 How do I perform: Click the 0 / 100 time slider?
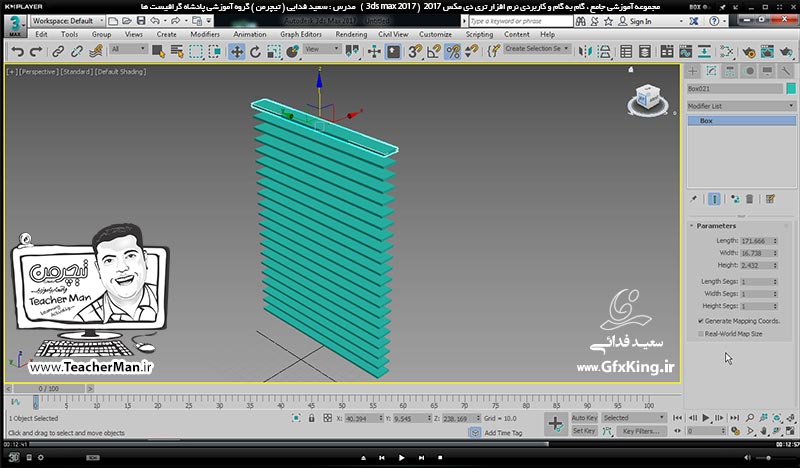pyautogui.click(x=48, y=389)
